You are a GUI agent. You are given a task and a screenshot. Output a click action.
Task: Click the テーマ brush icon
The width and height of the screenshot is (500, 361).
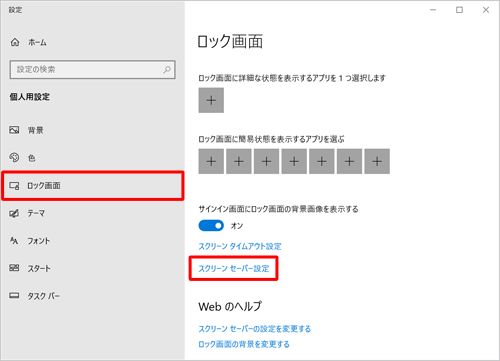(14, 213)
